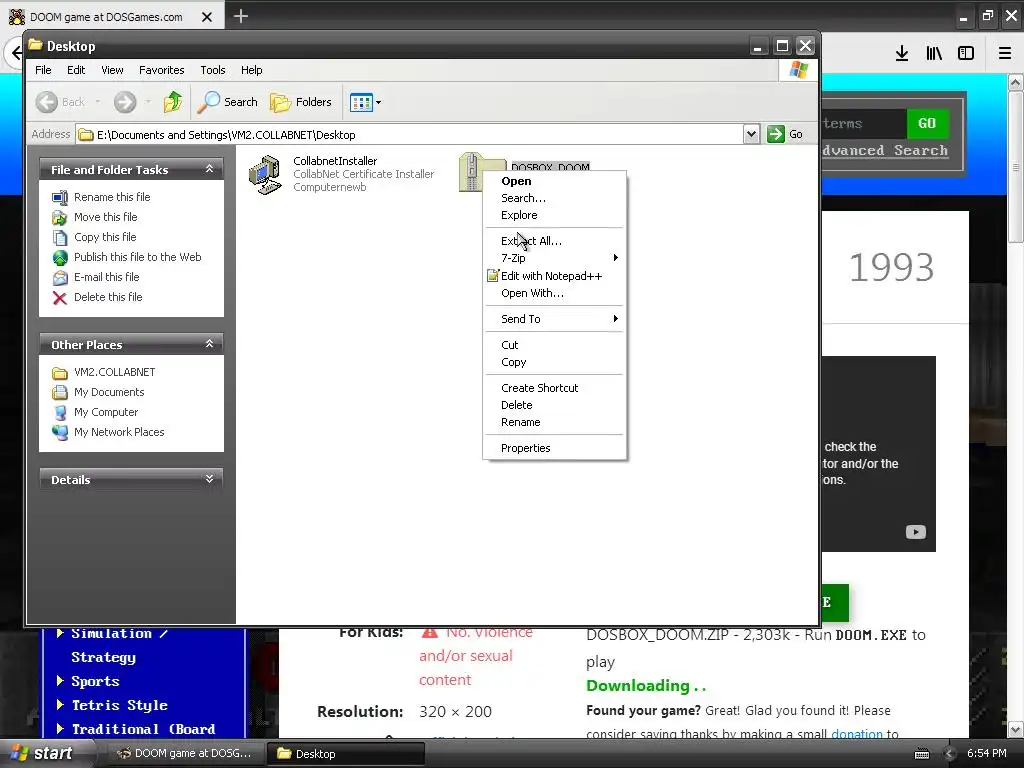Click the Up folder icon in Explorer toolbar

[x=172, y=102]
